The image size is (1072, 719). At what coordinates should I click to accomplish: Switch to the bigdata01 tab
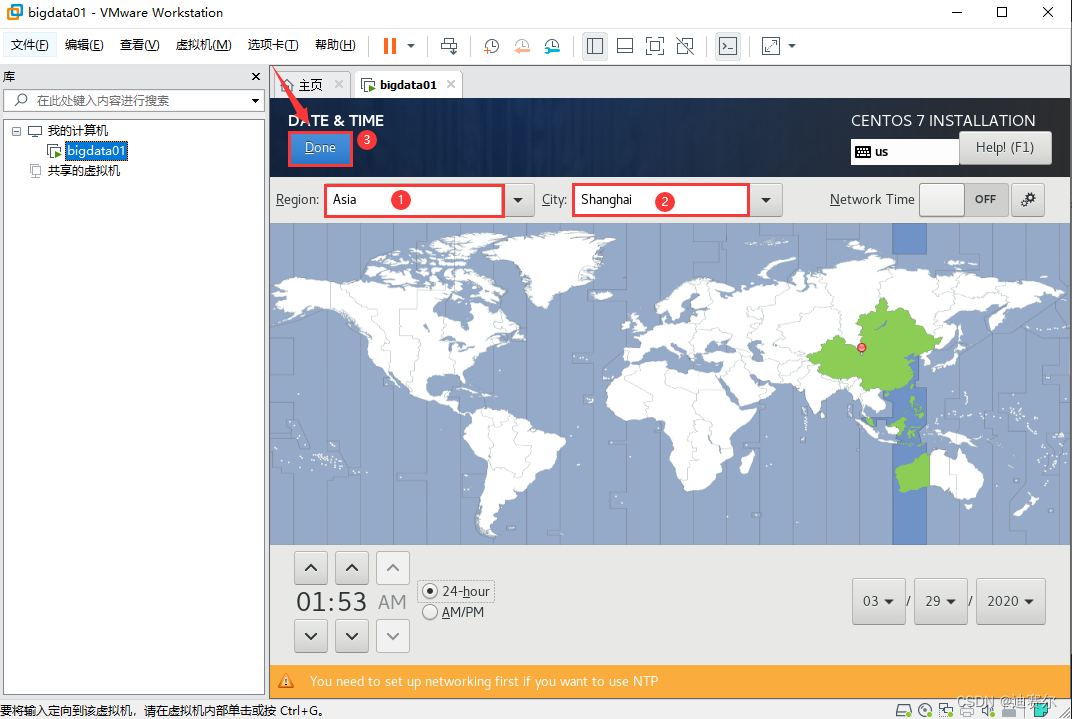(x=408, y=85)
